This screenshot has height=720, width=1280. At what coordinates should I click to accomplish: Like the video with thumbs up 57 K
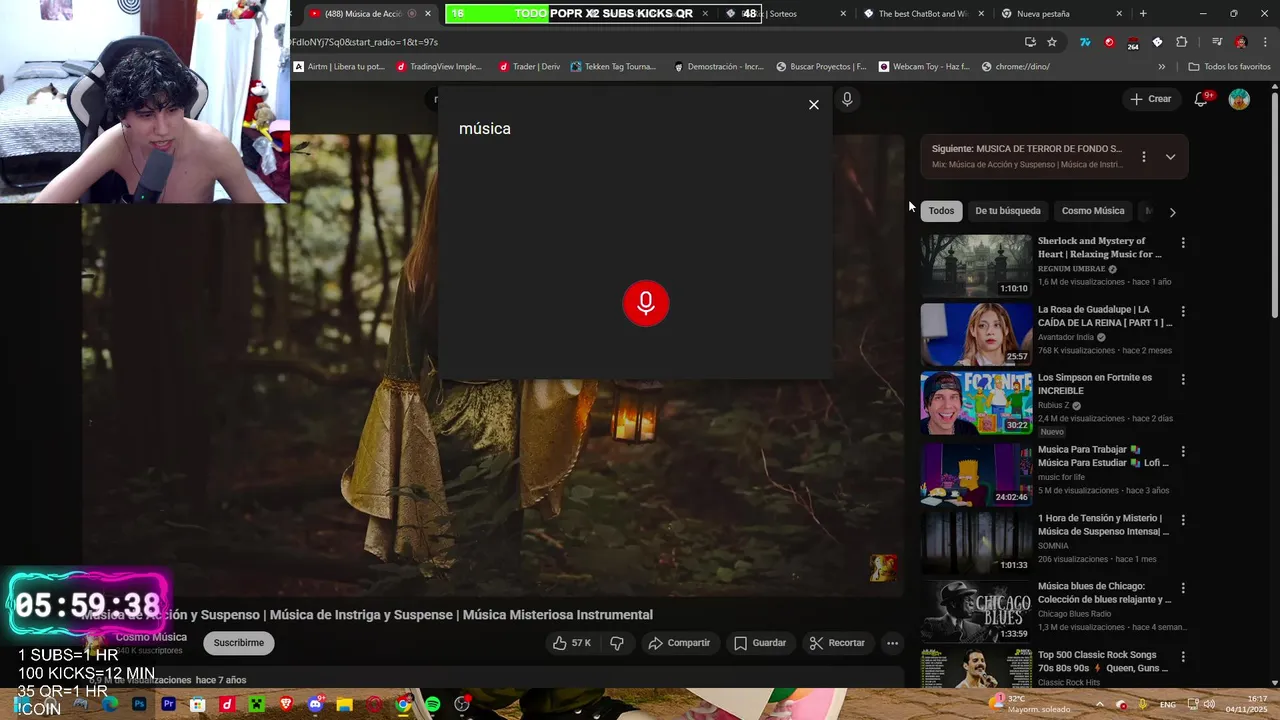(572, 643)
